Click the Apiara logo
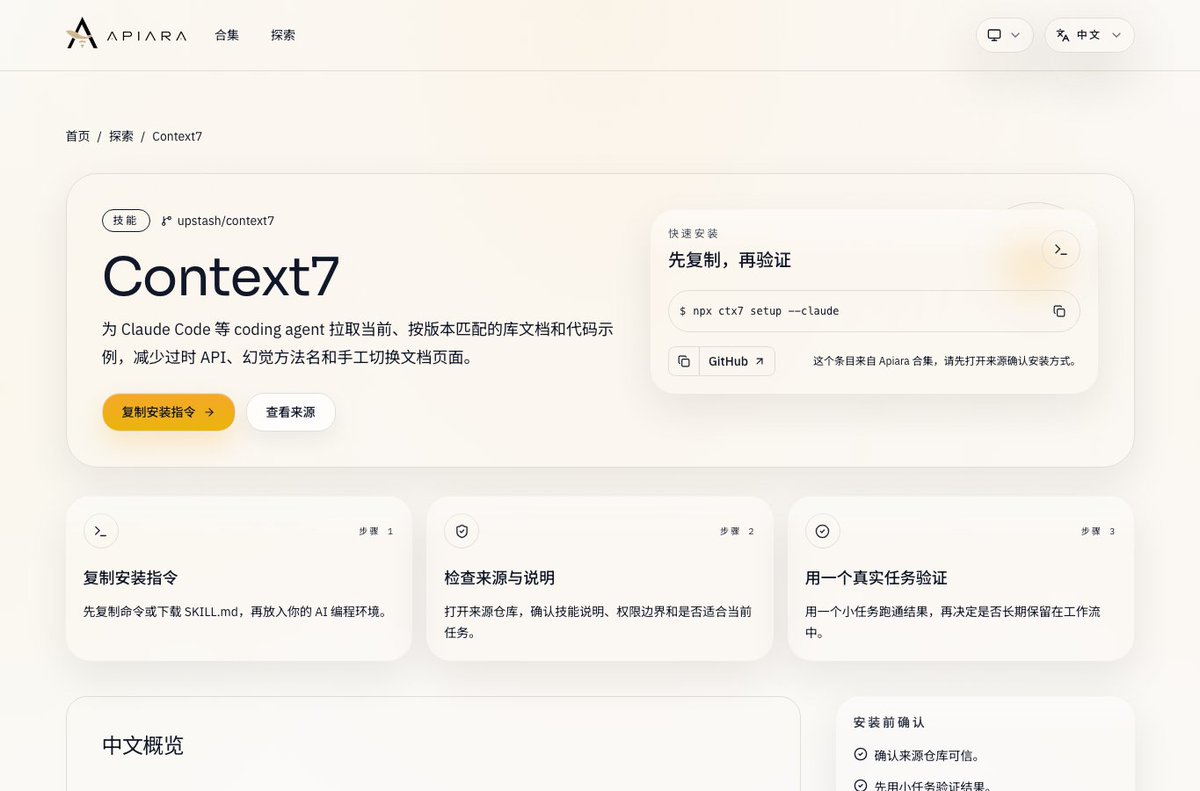 click(x=126, y=34)
